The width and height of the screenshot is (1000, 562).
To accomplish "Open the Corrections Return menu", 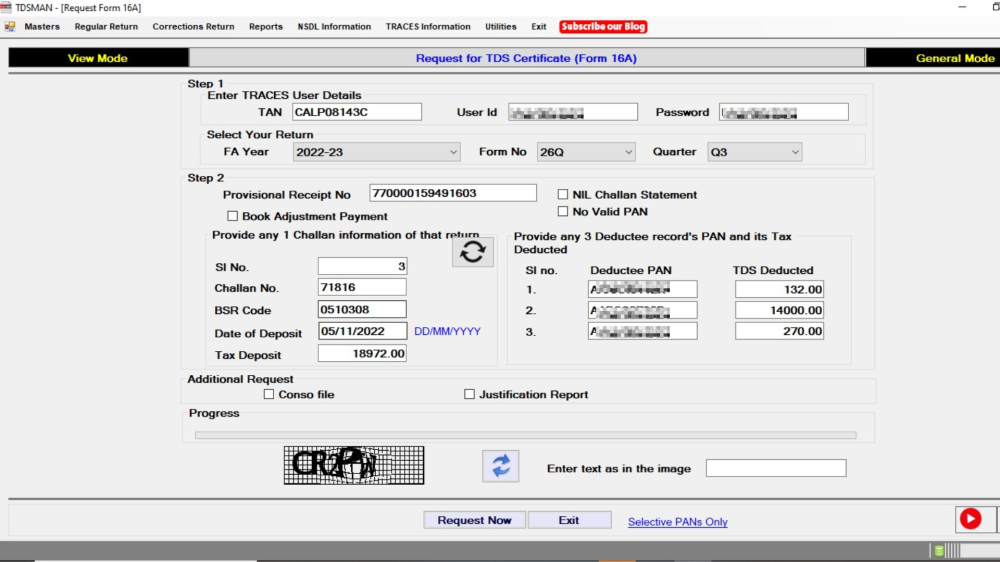I will [193, 27].
